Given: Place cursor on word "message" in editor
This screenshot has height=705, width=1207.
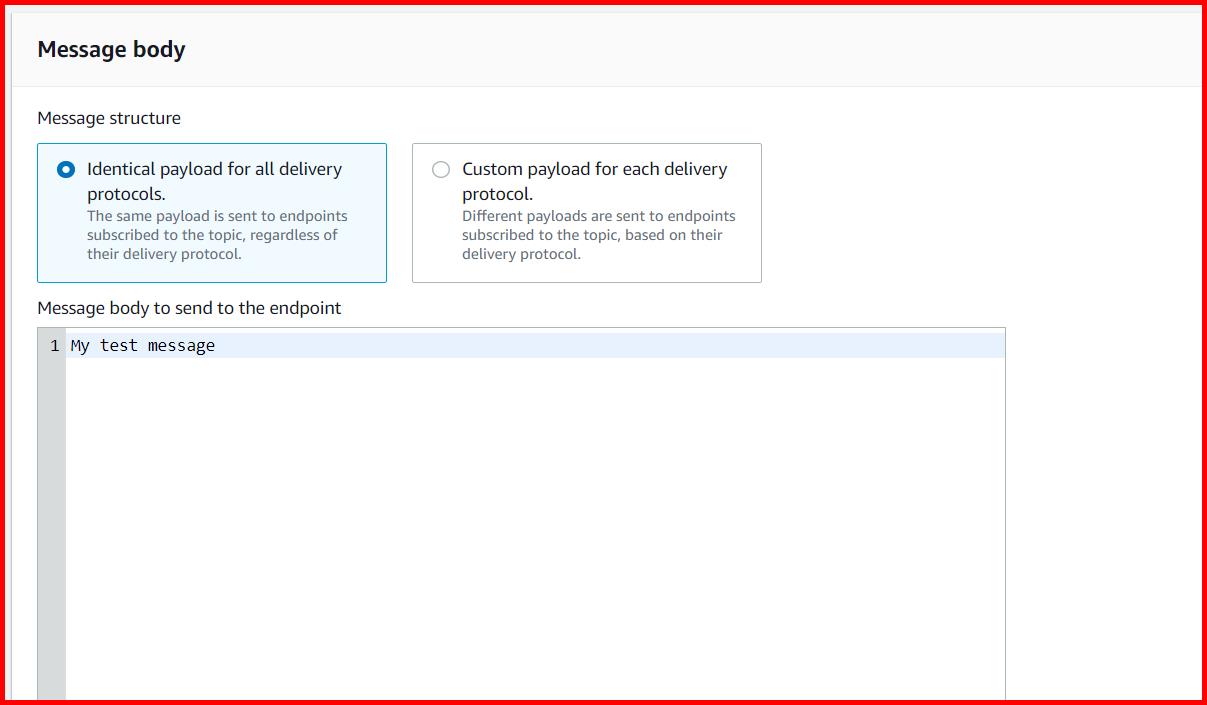Looking at the screenshot, I should coord(181,346).
